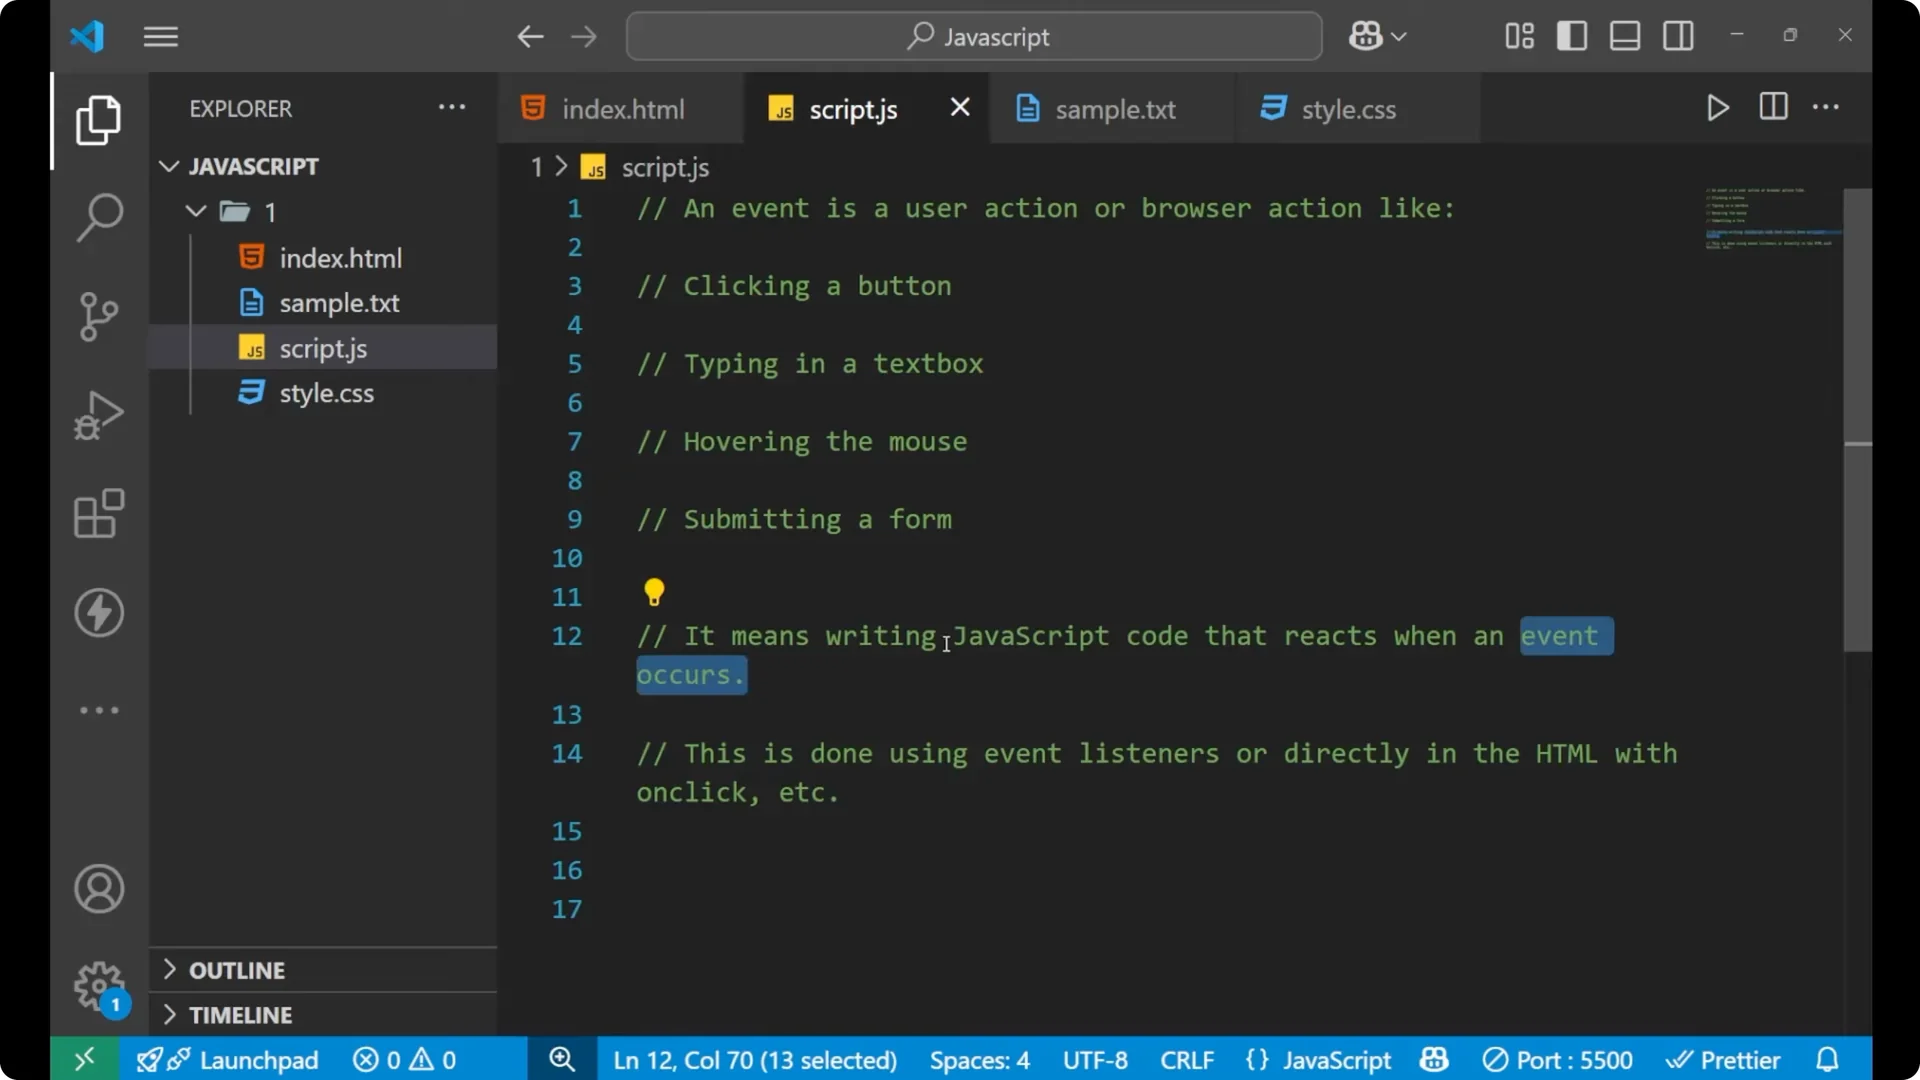Click Prettier in the status bar

(1725, 1059)
